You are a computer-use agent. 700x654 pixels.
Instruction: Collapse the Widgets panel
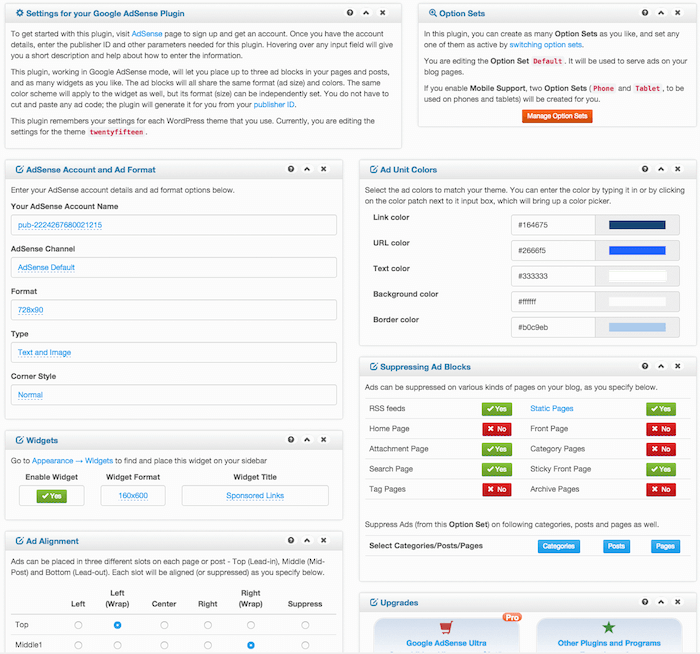pyautogui.click(x=307, y=439)
